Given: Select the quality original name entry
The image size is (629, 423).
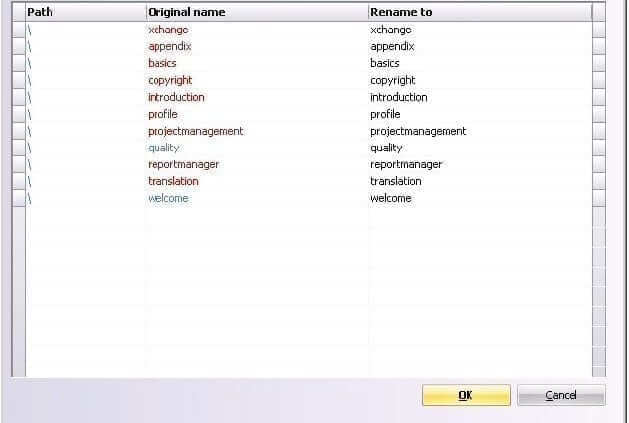Looking at the screenshot, I should (x=164, y=148).
